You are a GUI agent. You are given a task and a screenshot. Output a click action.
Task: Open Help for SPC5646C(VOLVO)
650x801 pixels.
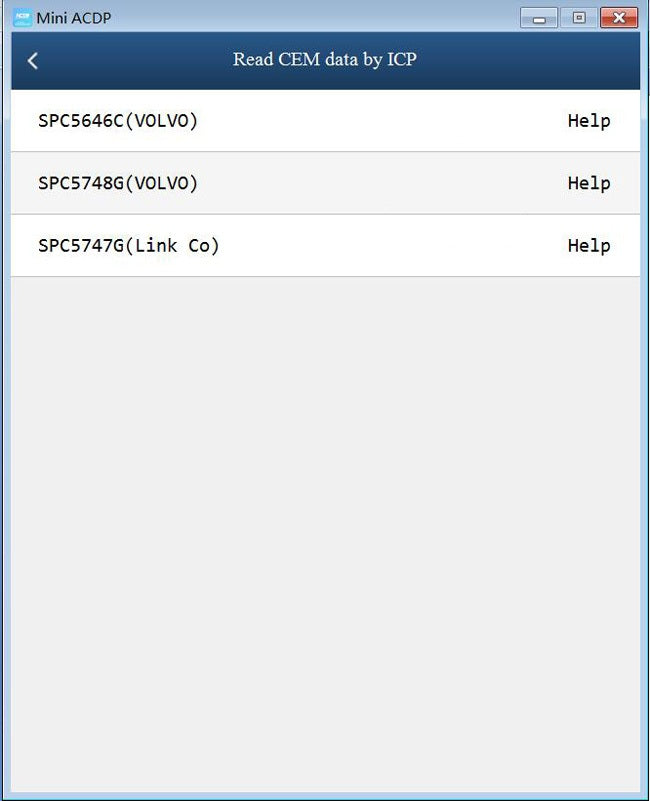[588, 121]
